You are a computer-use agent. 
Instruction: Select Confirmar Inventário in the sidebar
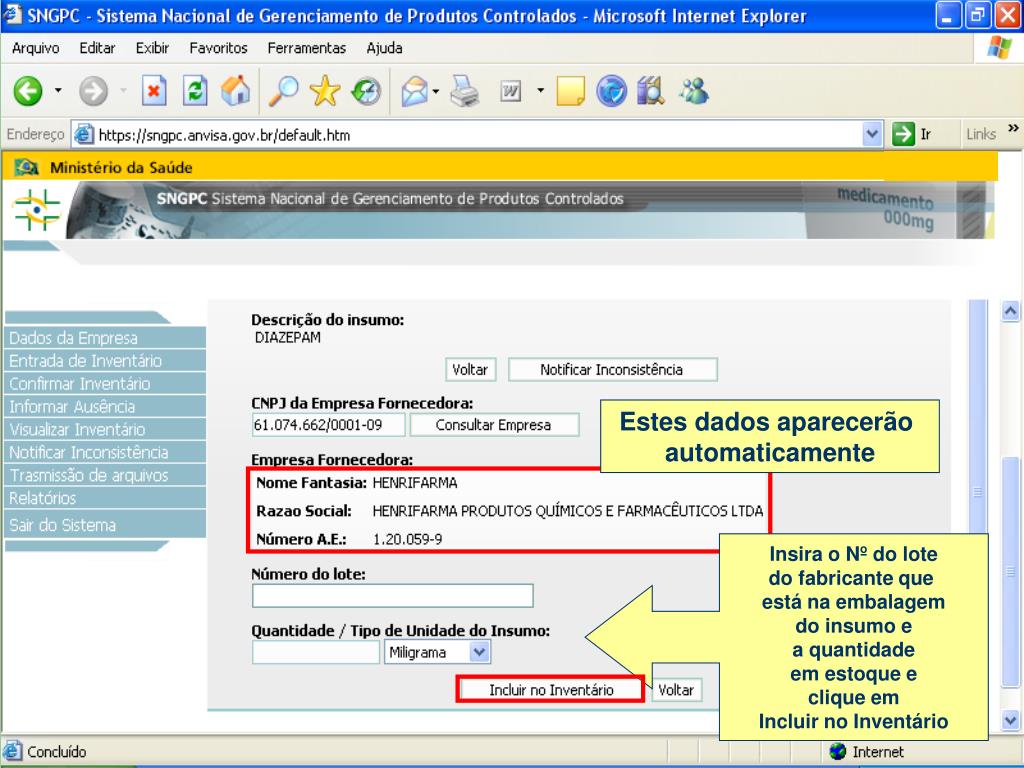click(105, 383)
